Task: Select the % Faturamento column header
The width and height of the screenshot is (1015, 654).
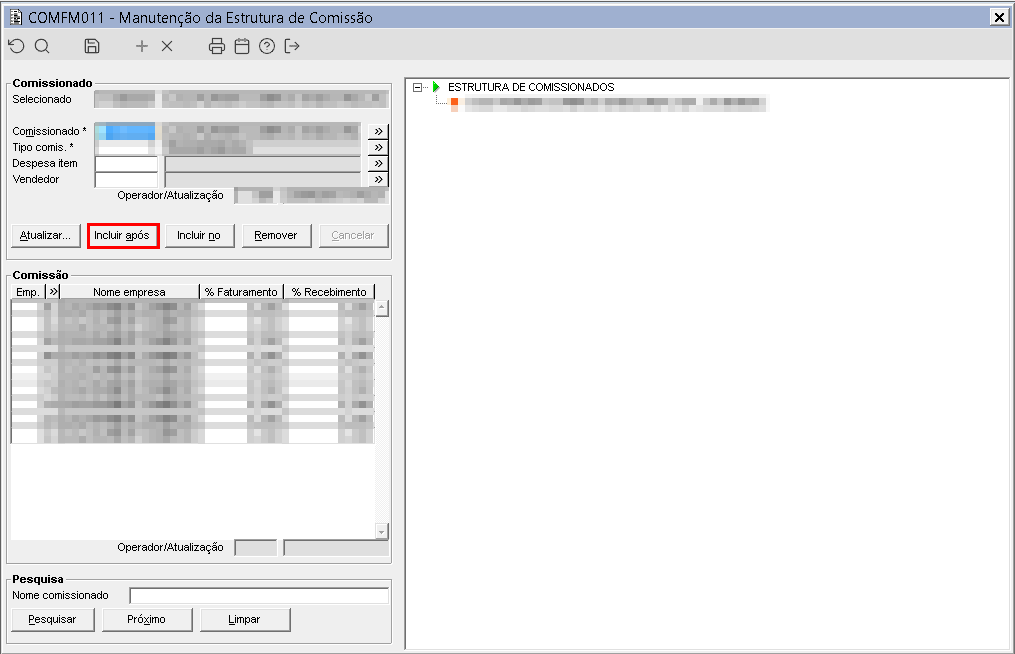Action: [241, 292]
